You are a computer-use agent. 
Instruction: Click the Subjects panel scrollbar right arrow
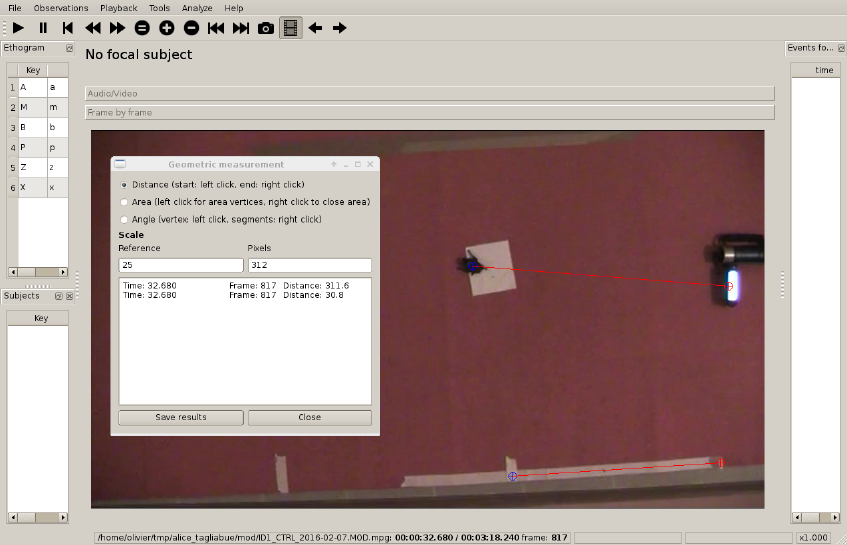63,517
